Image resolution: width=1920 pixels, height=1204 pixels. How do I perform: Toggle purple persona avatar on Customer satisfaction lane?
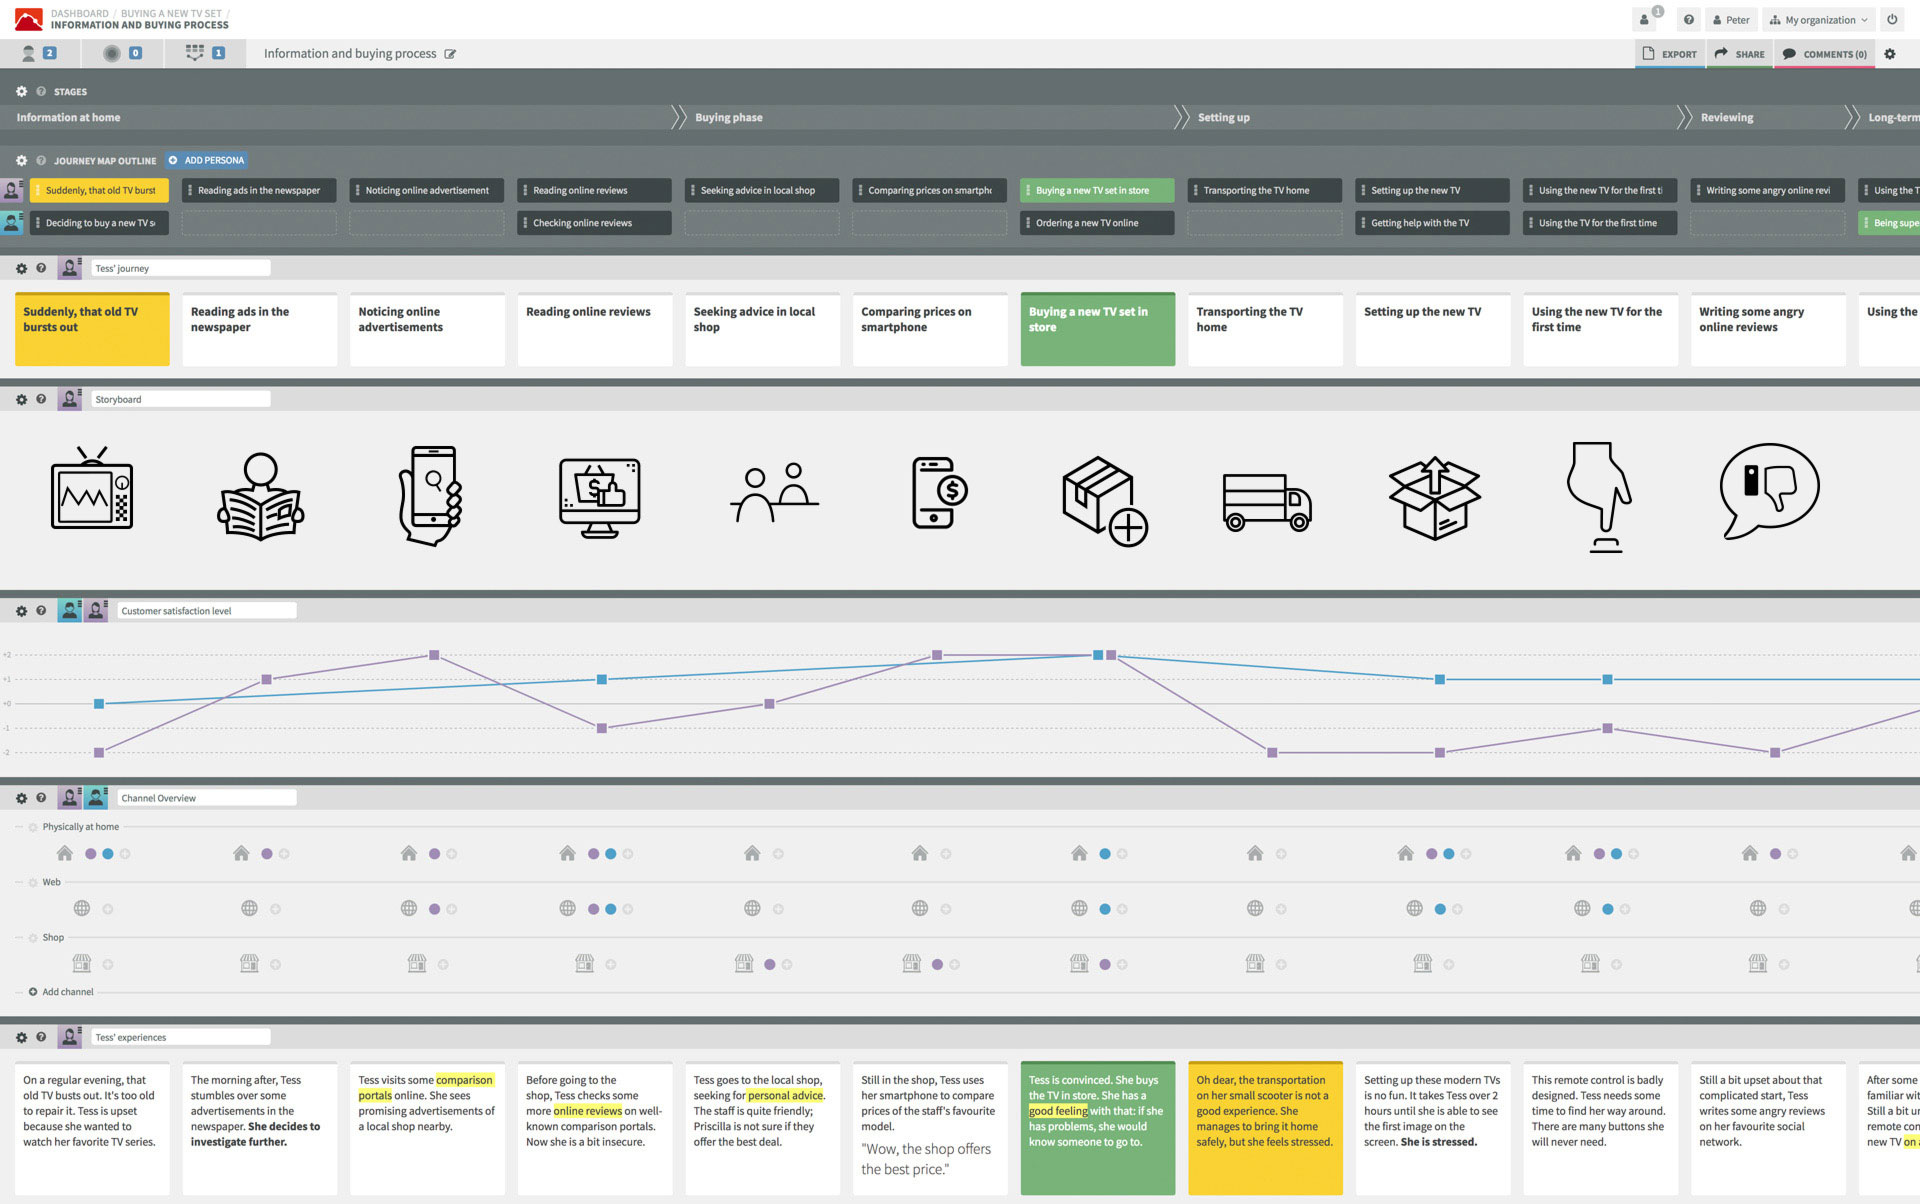tap(96, 610)
